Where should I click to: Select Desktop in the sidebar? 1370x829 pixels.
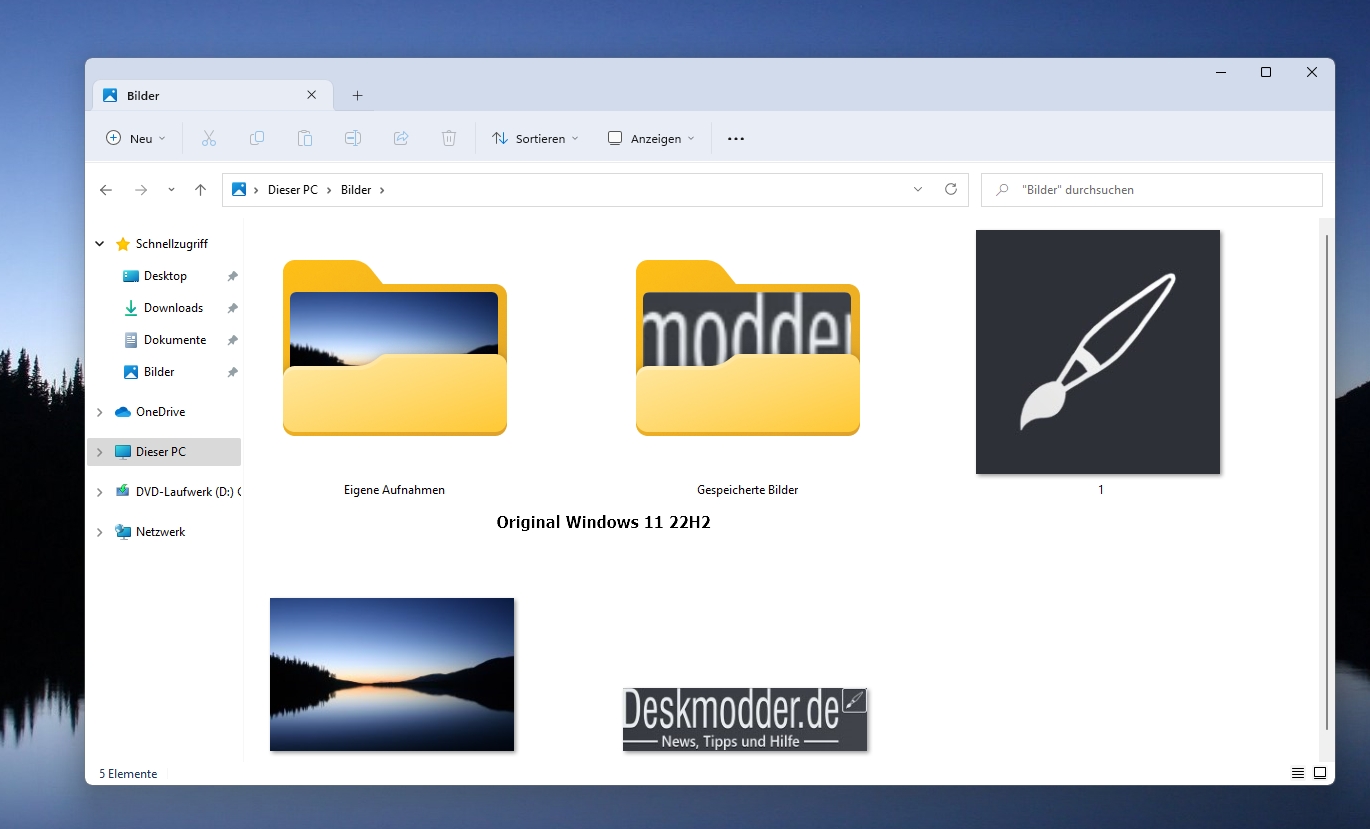(164, 276)
